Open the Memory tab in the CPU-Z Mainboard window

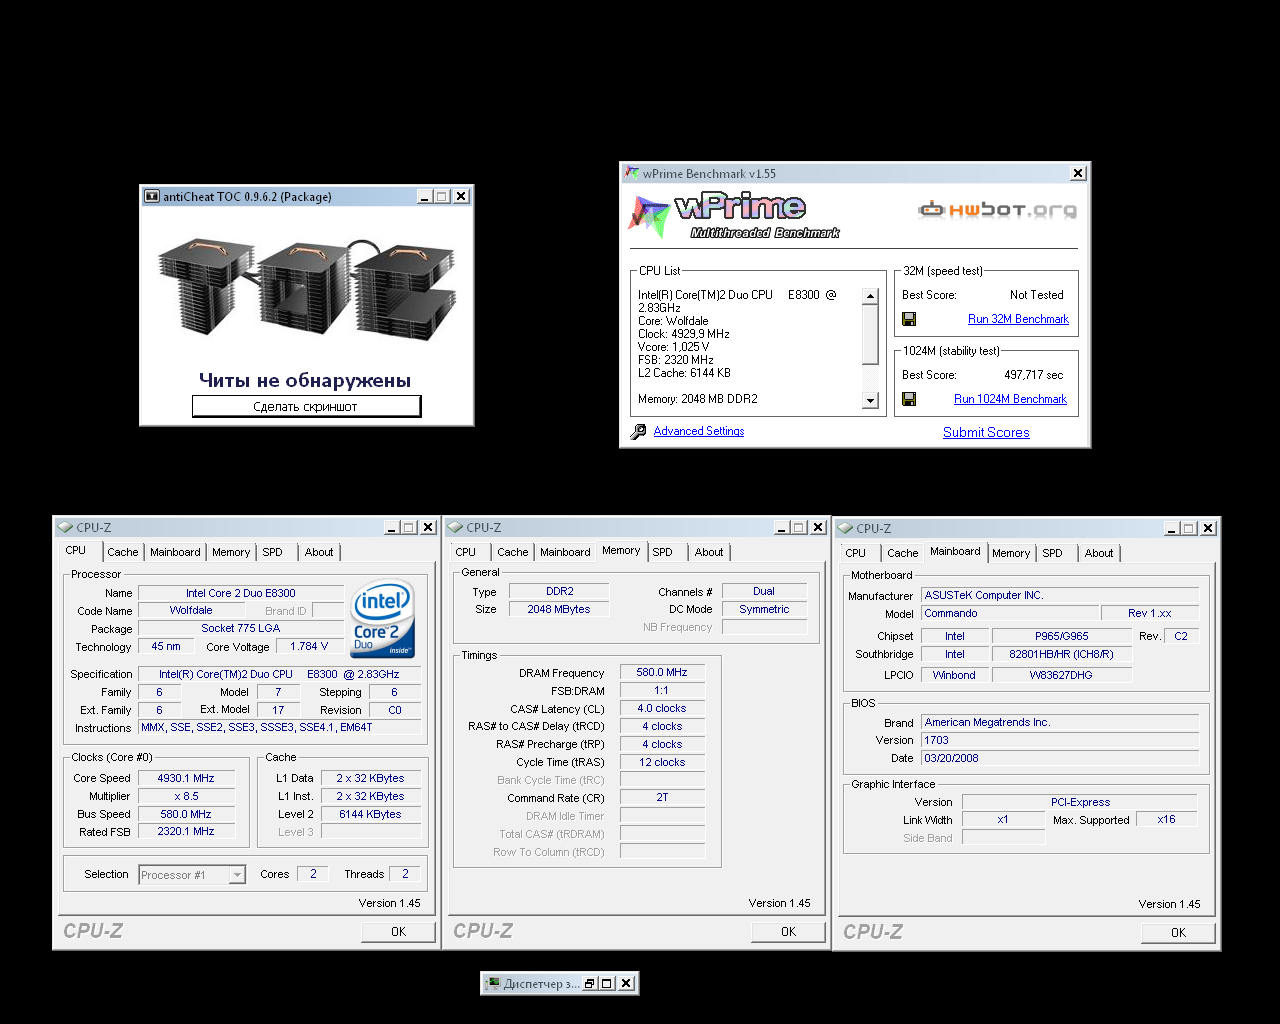pos(1011,553)
